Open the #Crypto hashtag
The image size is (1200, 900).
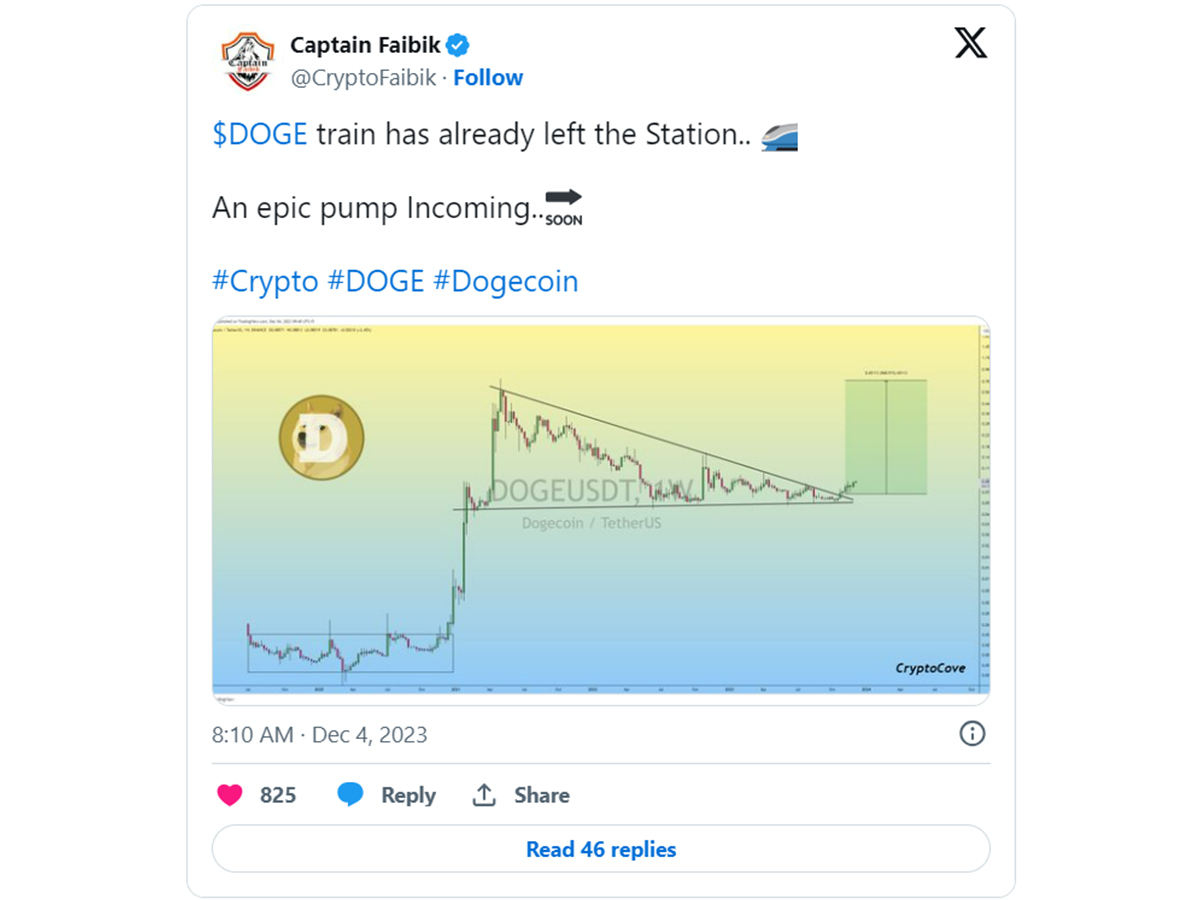coord(265,281)
